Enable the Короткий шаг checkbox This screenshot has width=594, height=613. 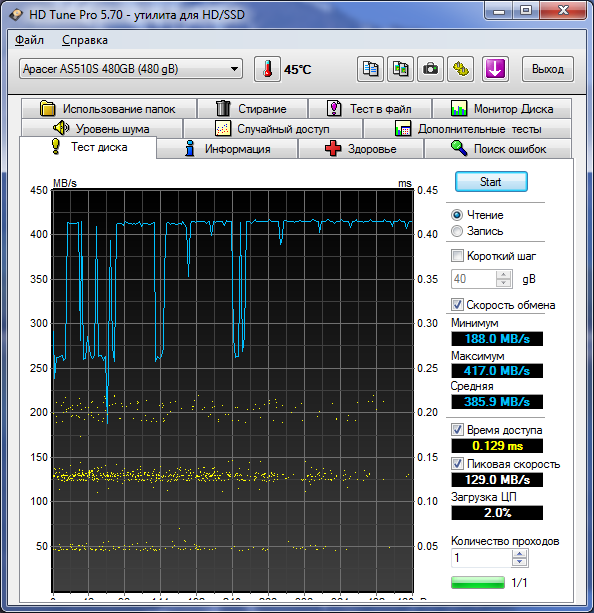point(457,256)
